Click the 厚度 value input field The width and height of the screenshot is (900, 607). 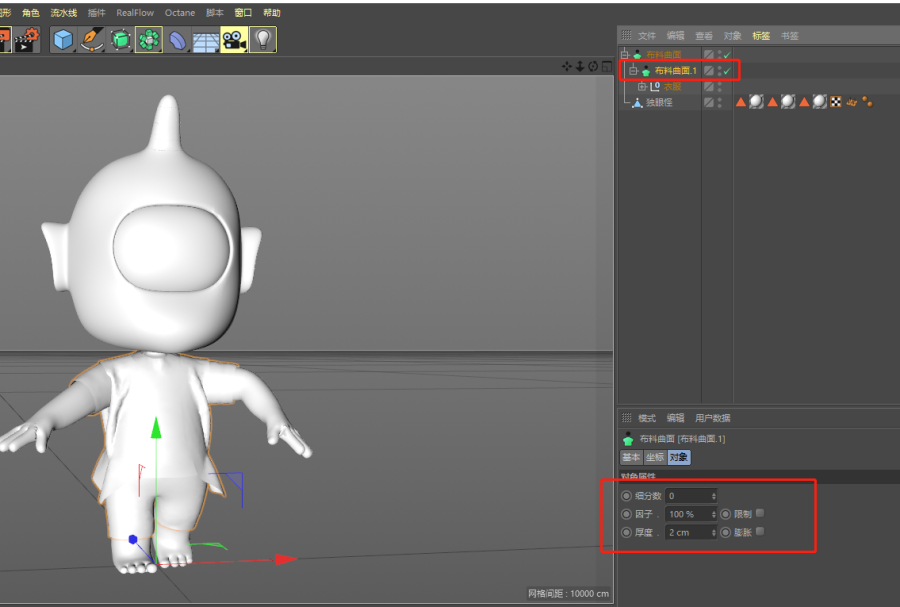click(689, 532)
